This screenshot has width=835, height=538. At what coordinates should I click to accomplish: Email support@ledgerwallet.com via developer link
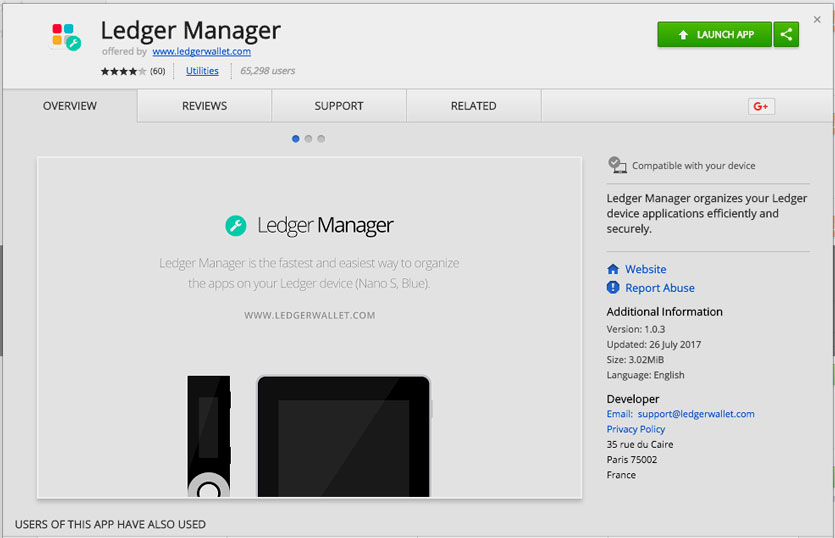697,414
